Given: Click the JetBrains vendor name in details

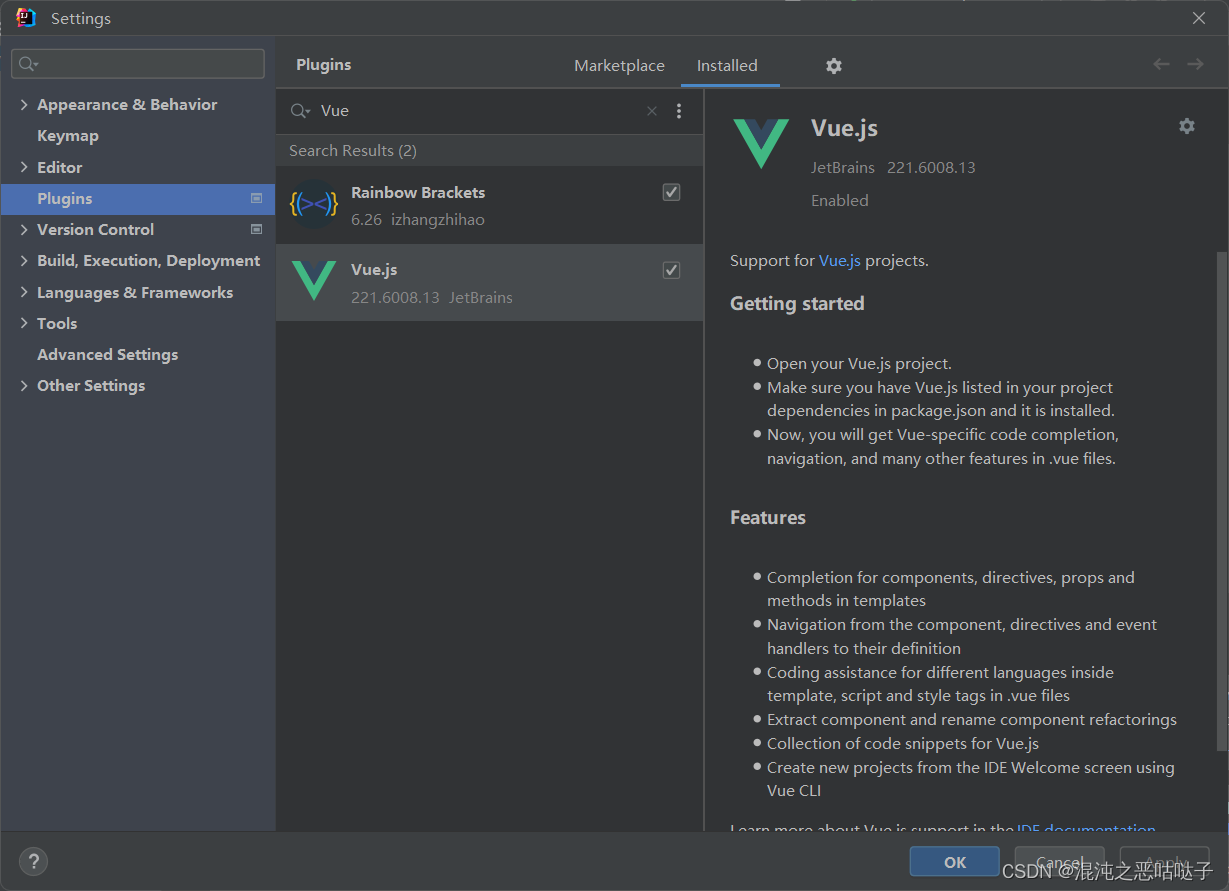Looking at the screenshot, I should click(843, 167).
